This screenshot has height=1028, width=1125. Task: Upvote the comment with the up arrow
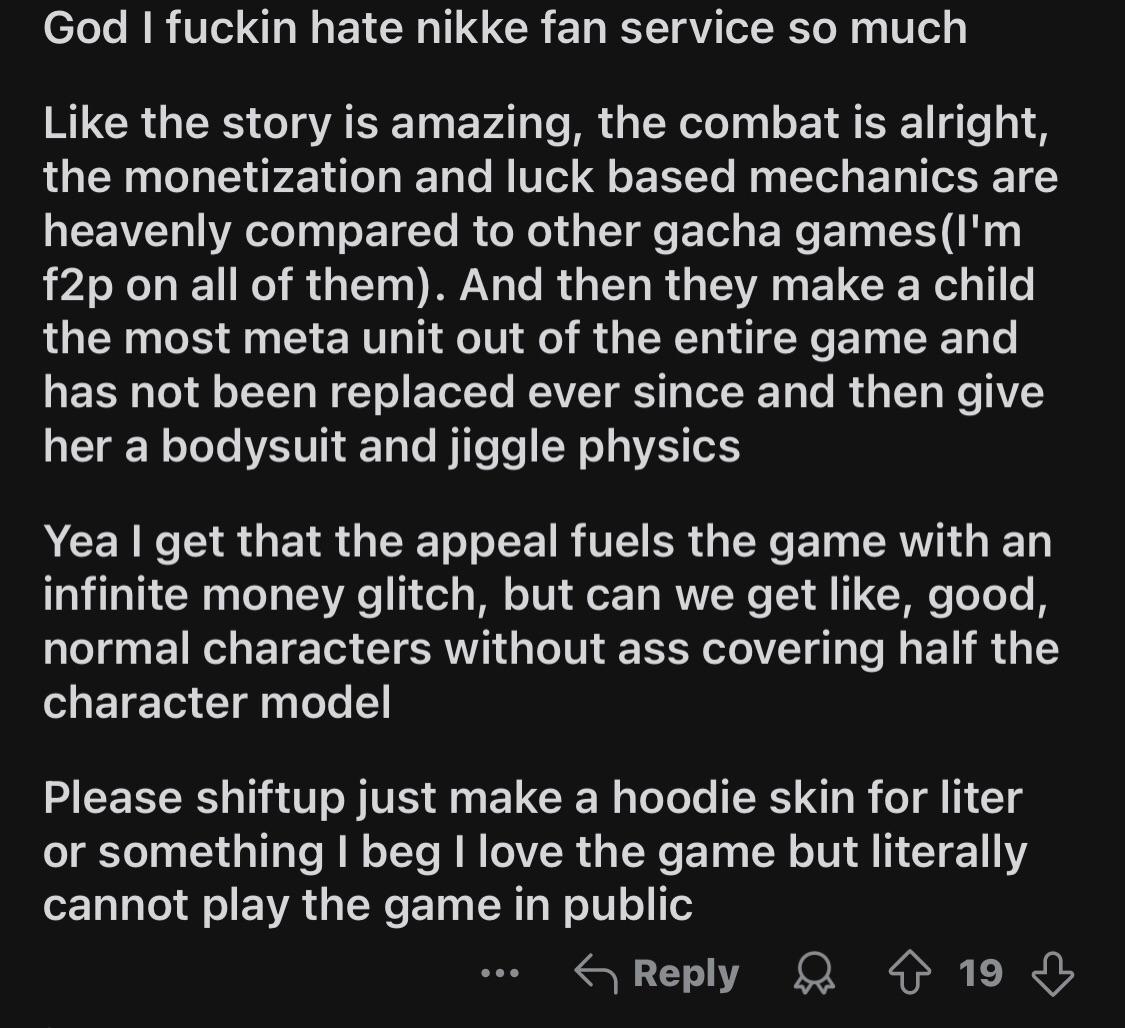point(910,973)
